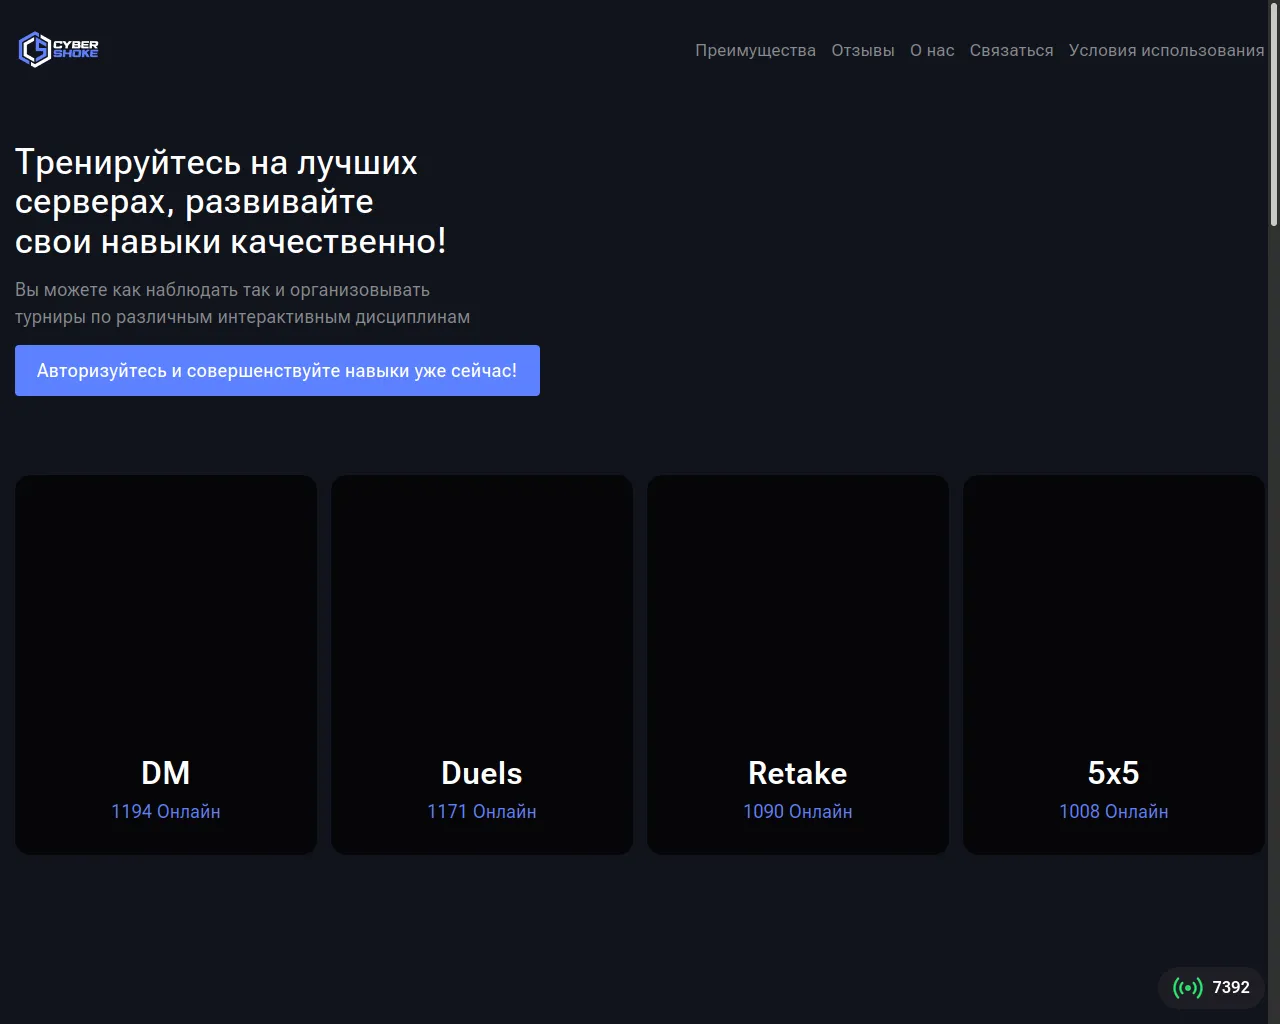Click the CyberShoke logo wordmark text
The image size is (1280, 1024).
pos(76,49)
